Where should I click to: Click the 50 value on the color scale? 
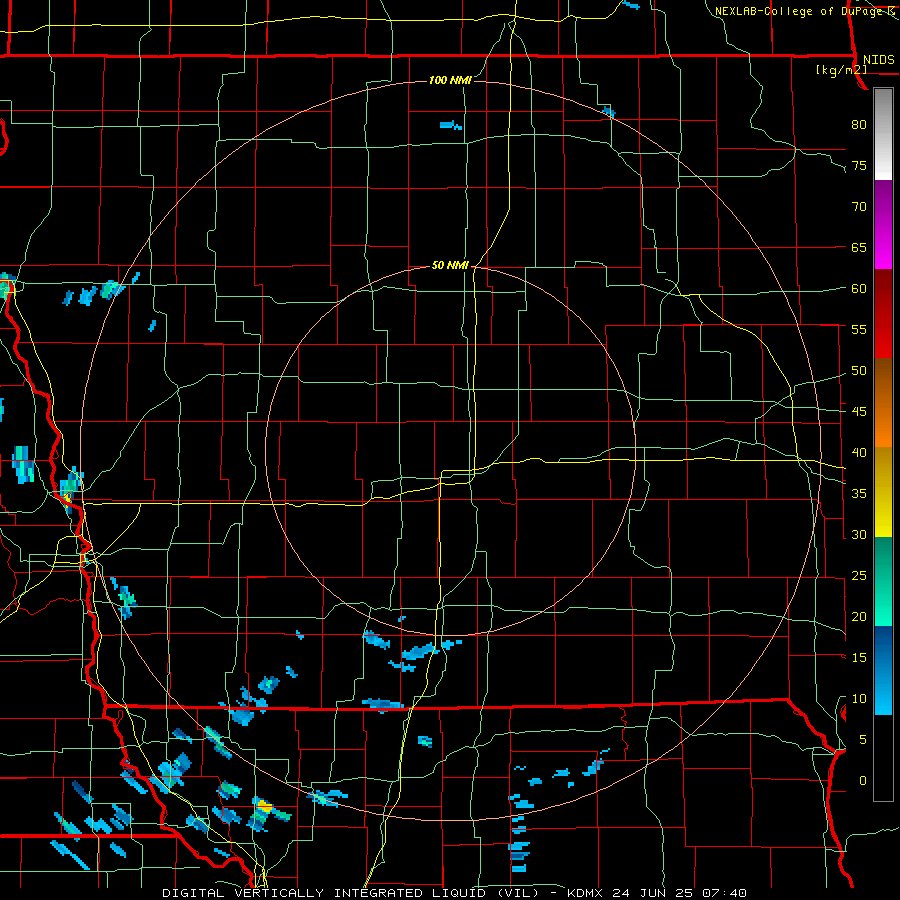click(859, 371)
